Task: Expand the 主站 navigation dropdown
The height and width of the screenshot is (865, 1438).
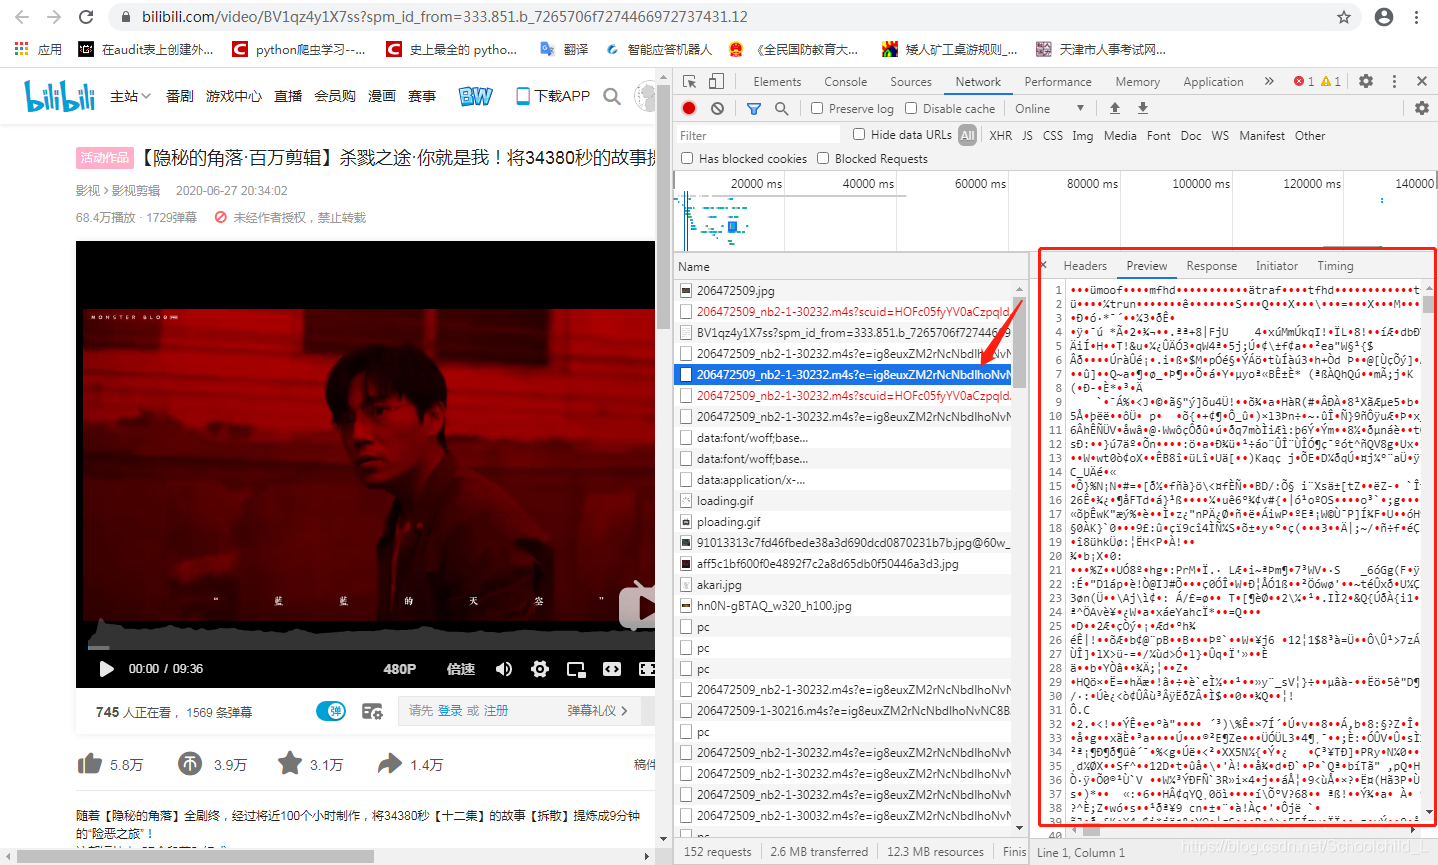Action: click(x=130, y=96)
